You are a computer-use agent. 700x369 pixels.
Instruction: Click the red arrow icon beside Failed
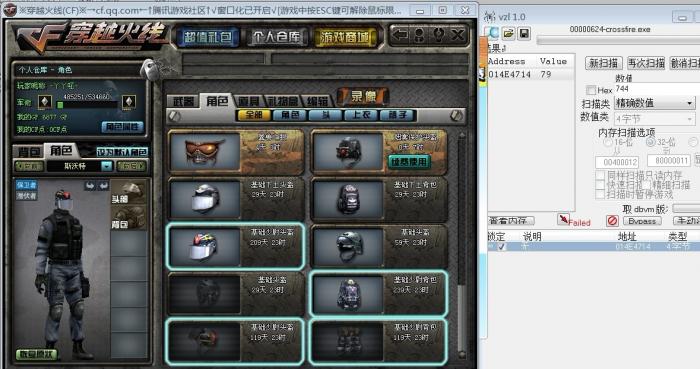click(563, 219)
